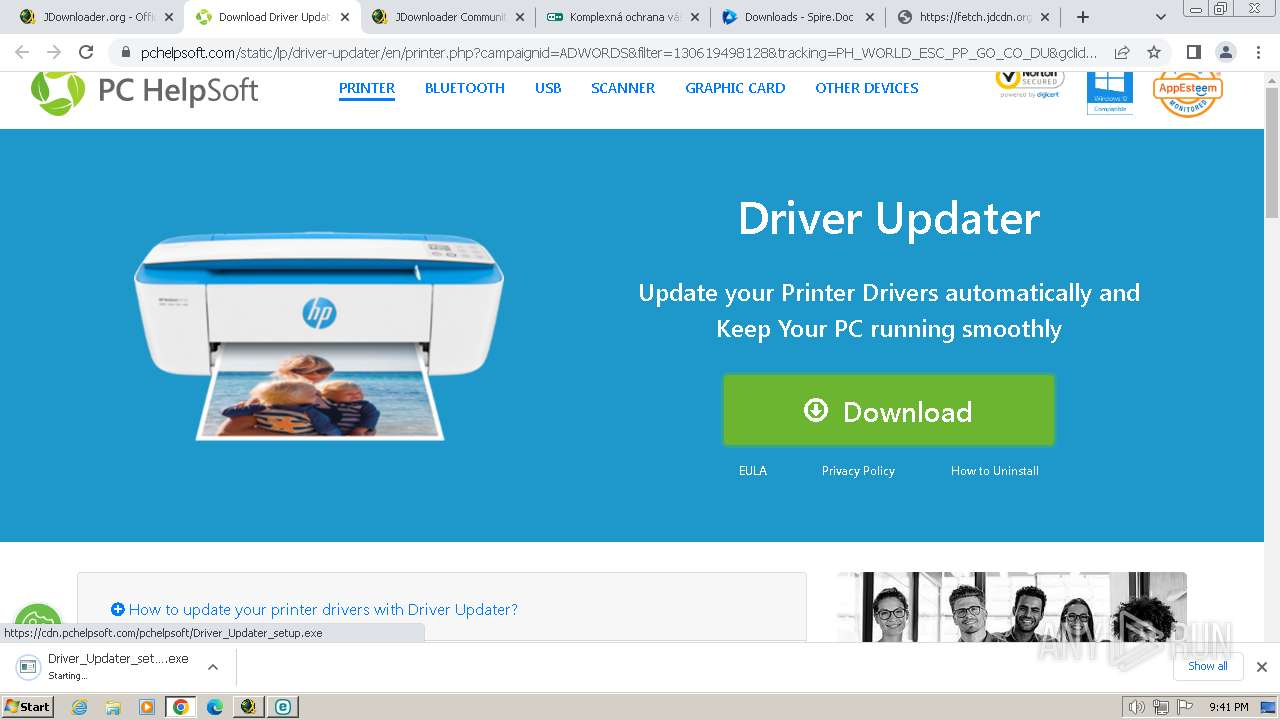The height and width of the screenshot is (720, 1280).
Task: Open the BLUETOOTH navigation item
Action: click(x=465, y=88)
